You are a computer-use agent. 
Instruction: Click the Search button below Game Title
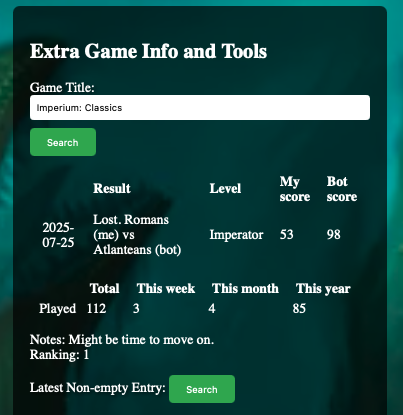coord(63,142)
